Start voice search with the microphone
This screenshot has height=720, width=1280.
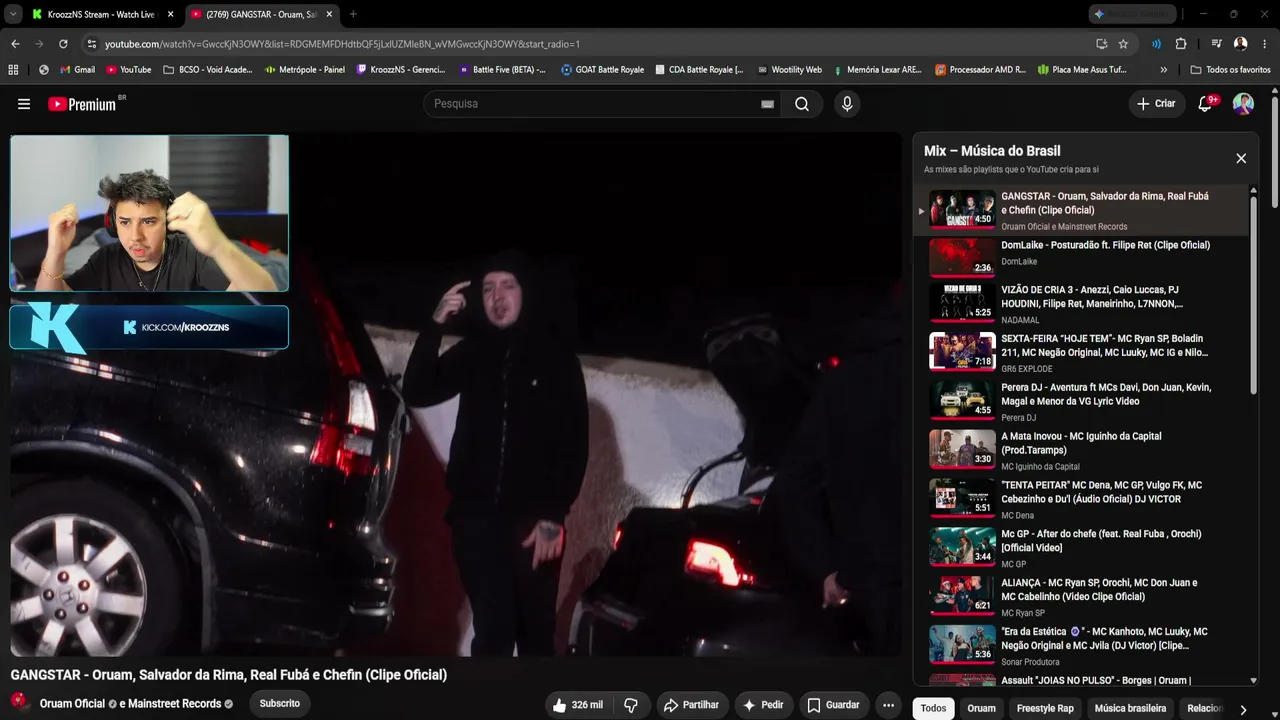click(847, 104)
